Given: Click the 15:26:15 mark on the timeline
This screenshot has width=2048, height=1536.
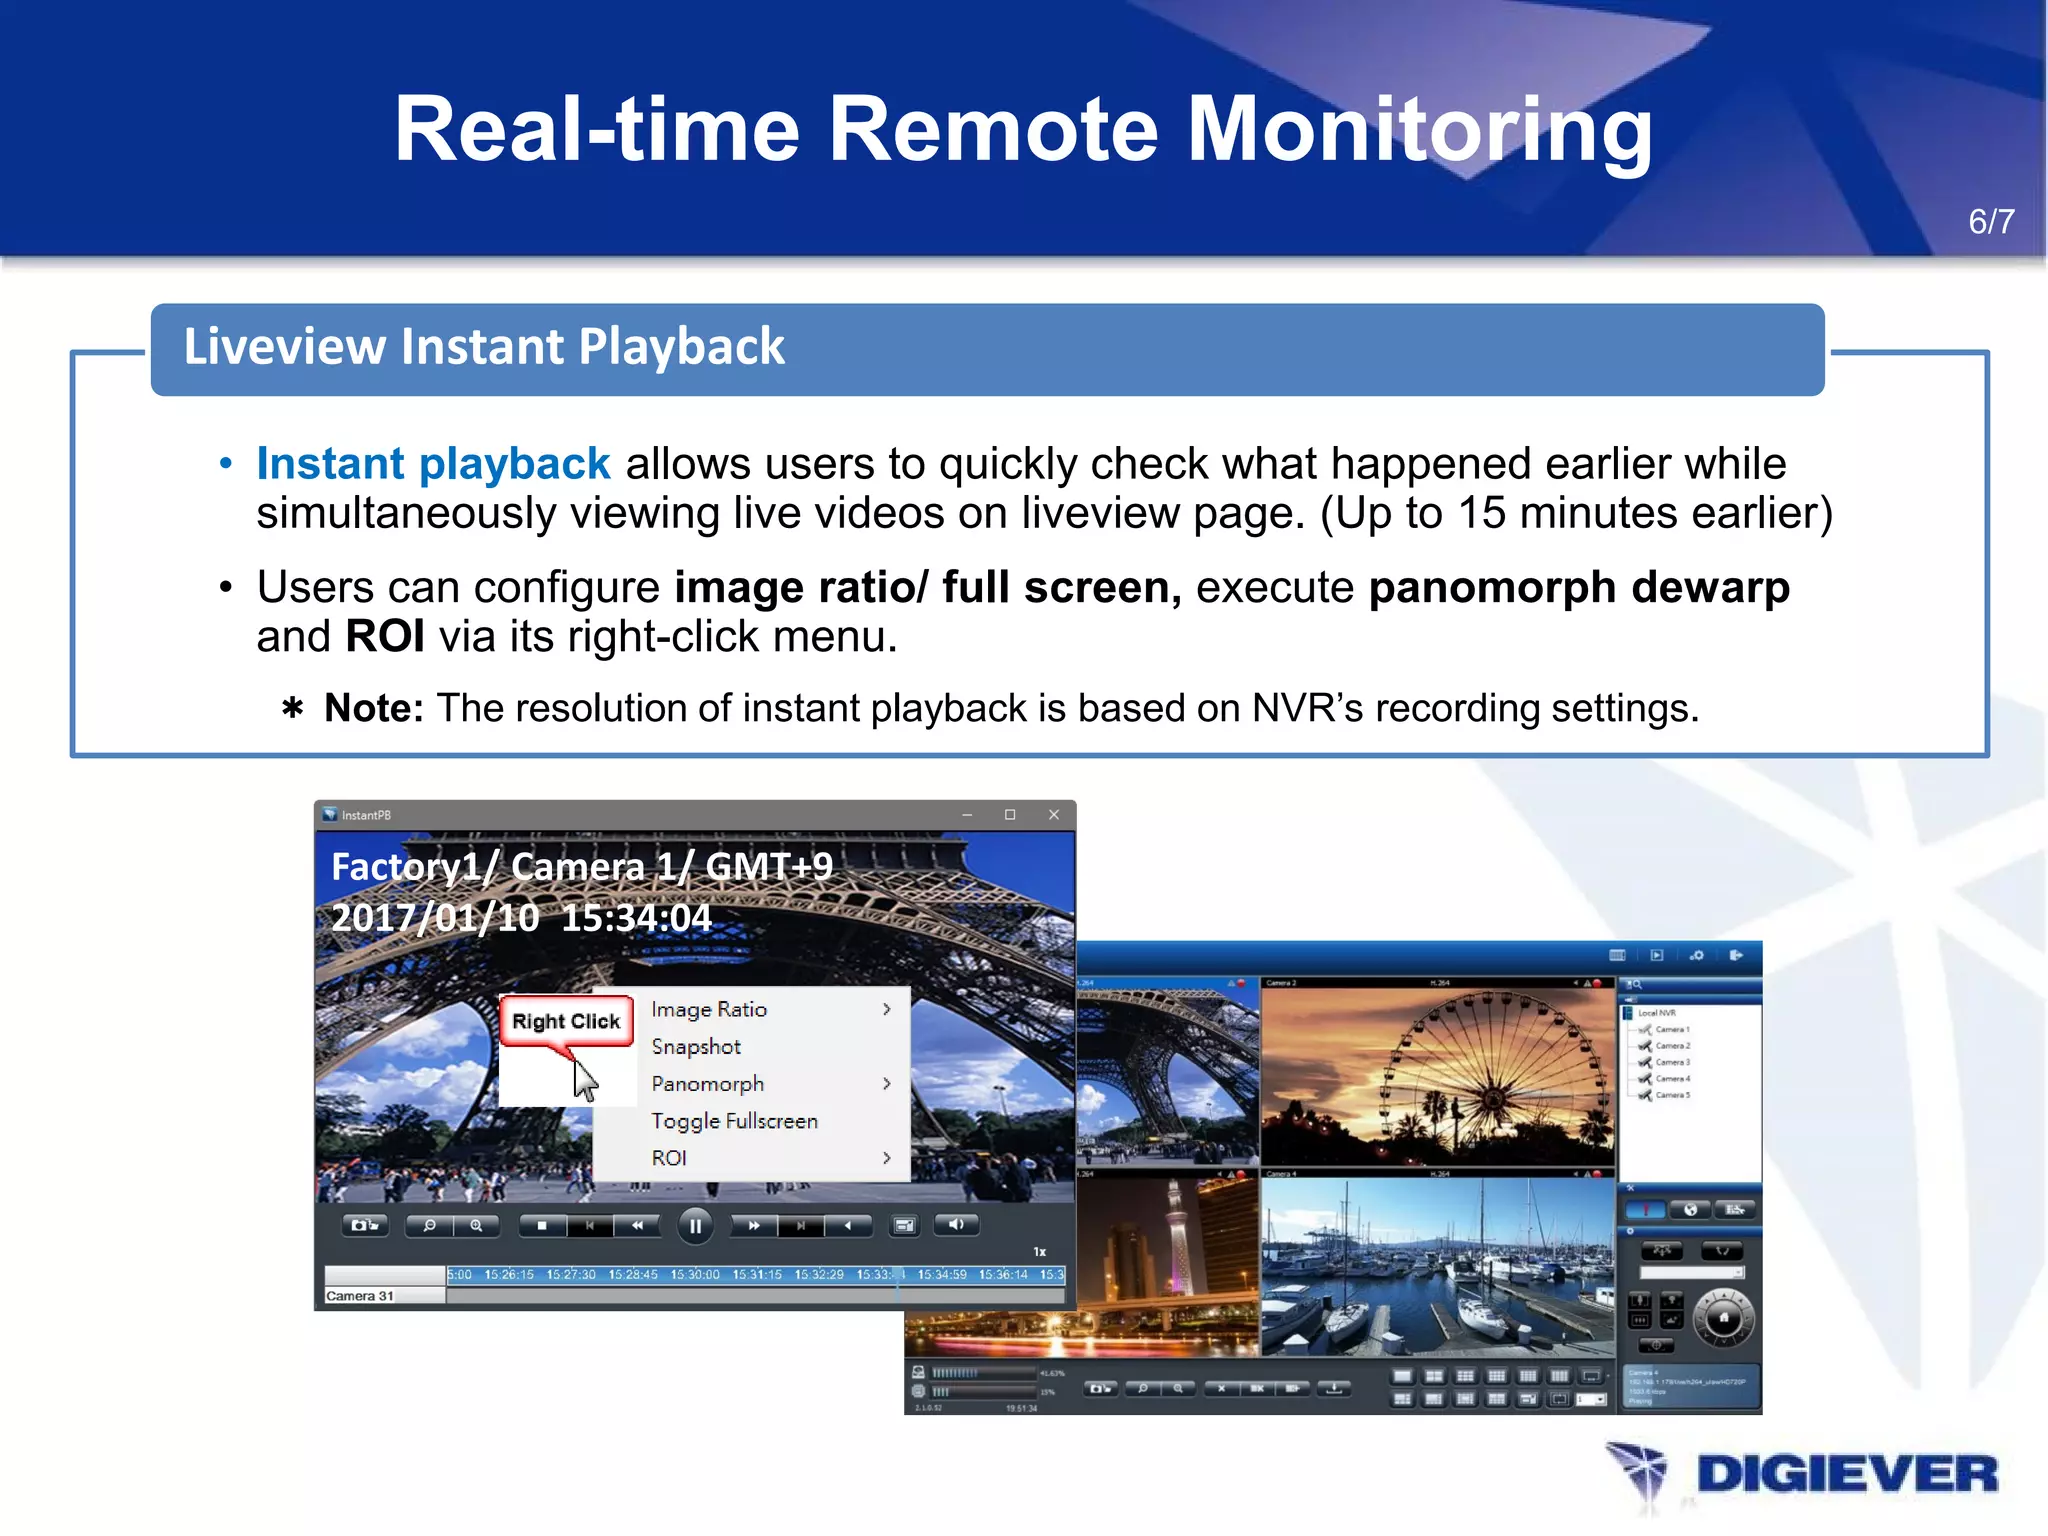Looking at the screenshot, I should point(510,1275).
